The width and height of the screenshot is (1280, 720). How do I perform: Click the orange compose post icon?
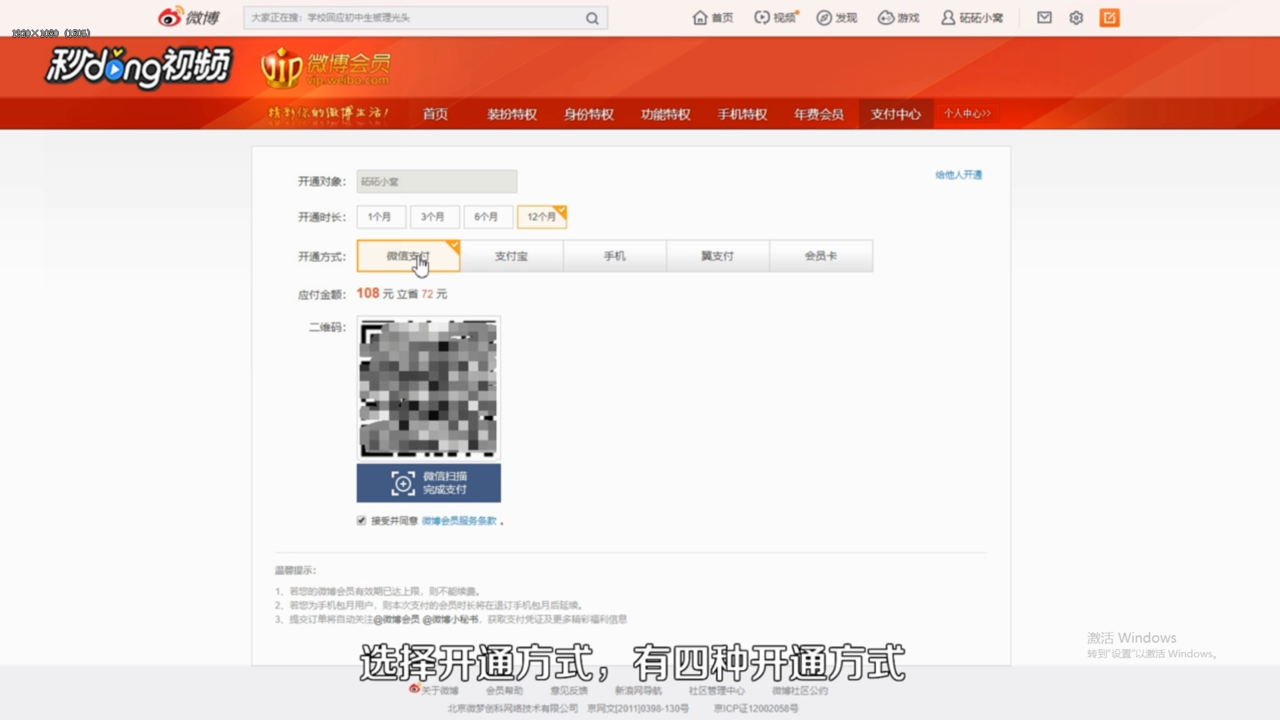click(1109, 18)
